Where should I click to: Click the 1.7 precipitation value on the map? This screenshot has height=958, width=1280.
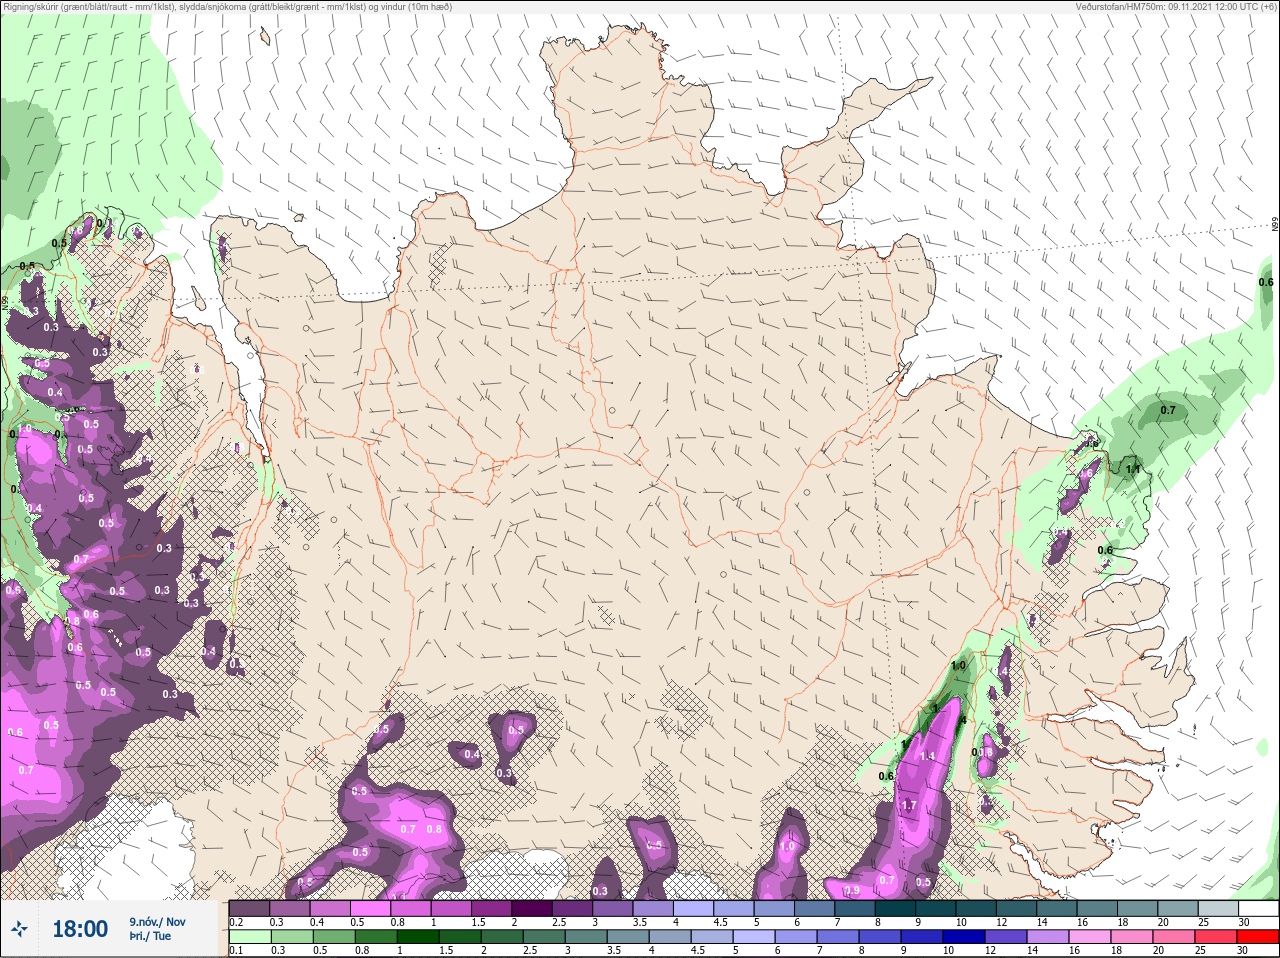909,805
